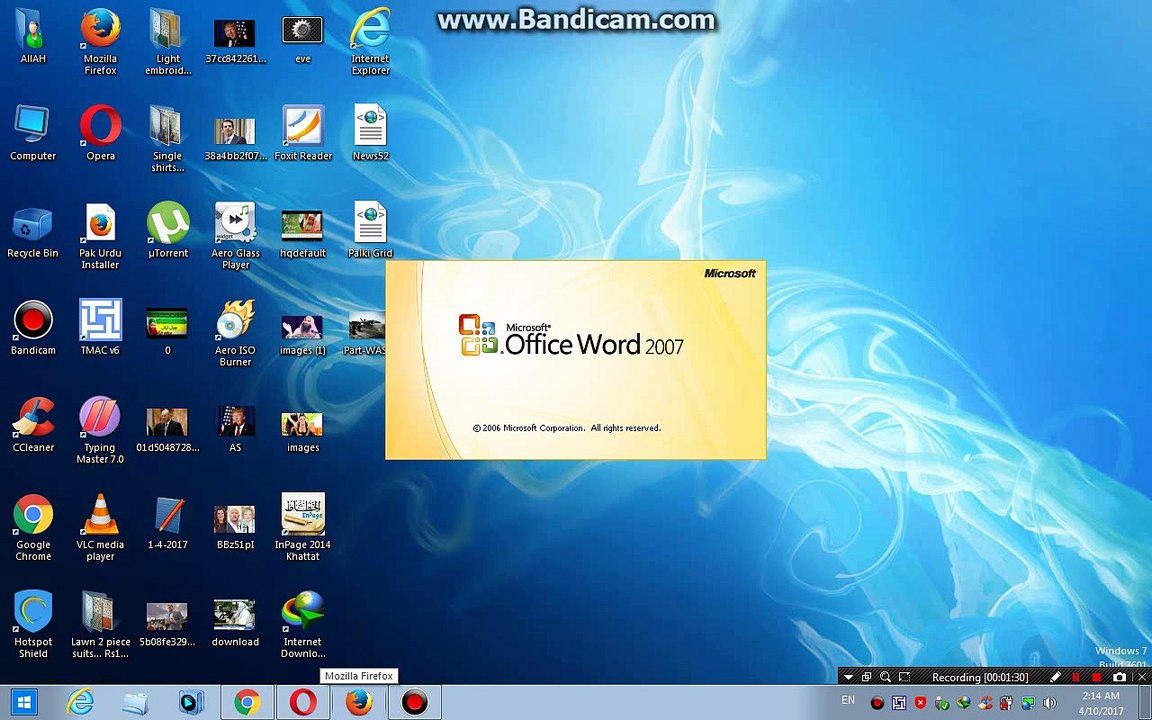Select the image file named 0
1152x720 pixels.
(x=168, y=331)
